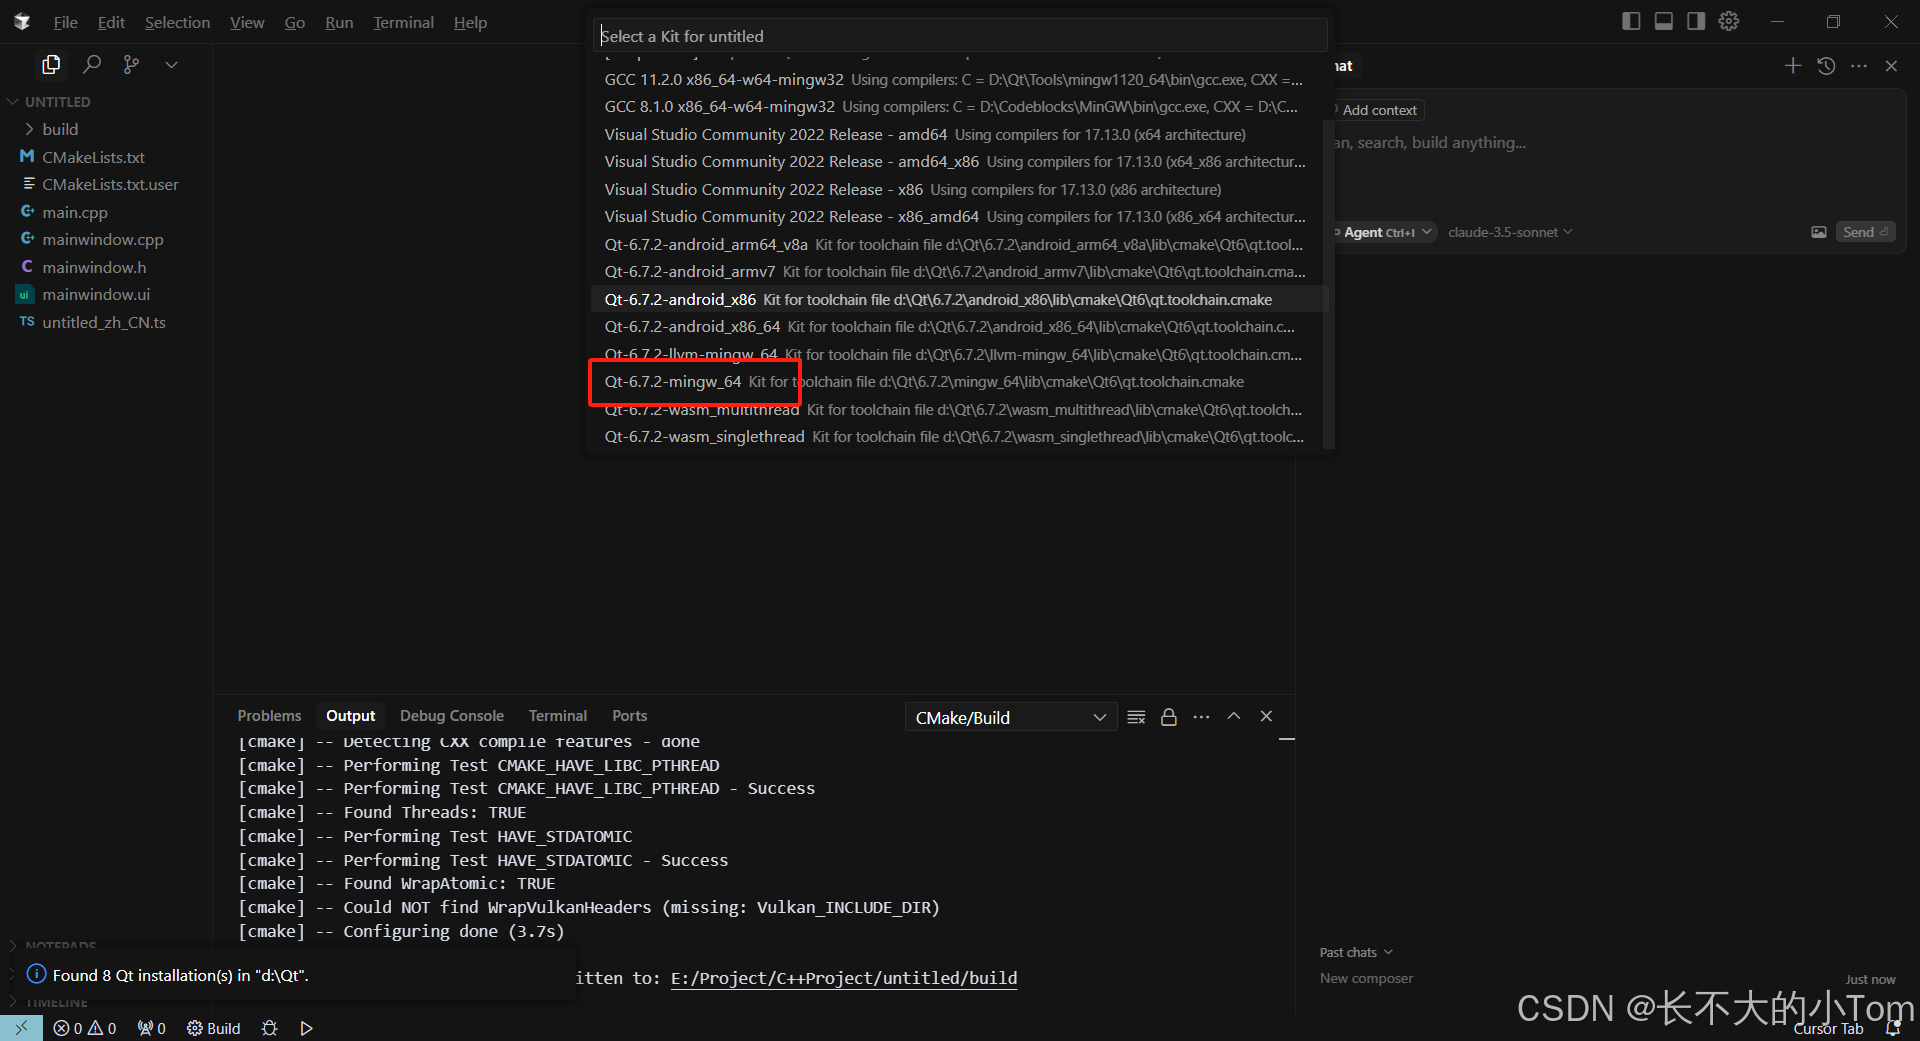Select GCC 8.1.0 x86_64-w64-mingw32 kit
1920x1041 pixels.
pos(957,107)
